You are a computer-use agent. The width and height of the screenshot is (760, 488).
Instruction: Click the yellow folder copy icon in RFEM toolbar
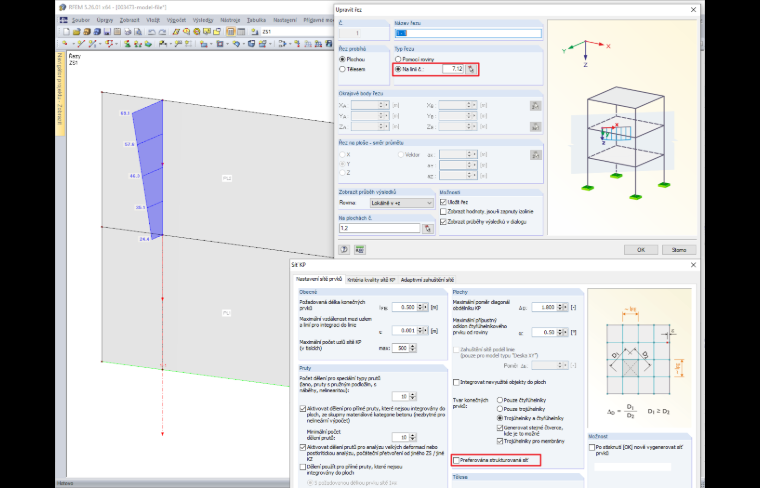tap(217, 31)
